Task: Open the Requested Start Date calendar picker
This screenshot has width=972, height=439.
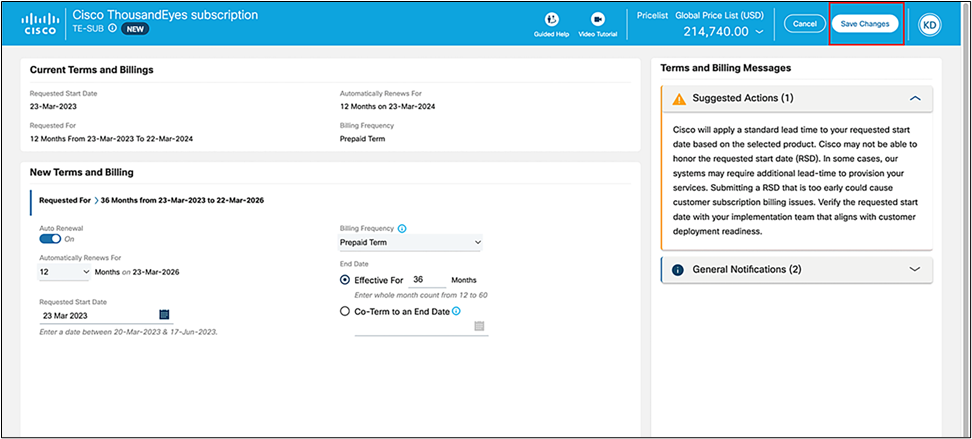Action: coord(164,314)
